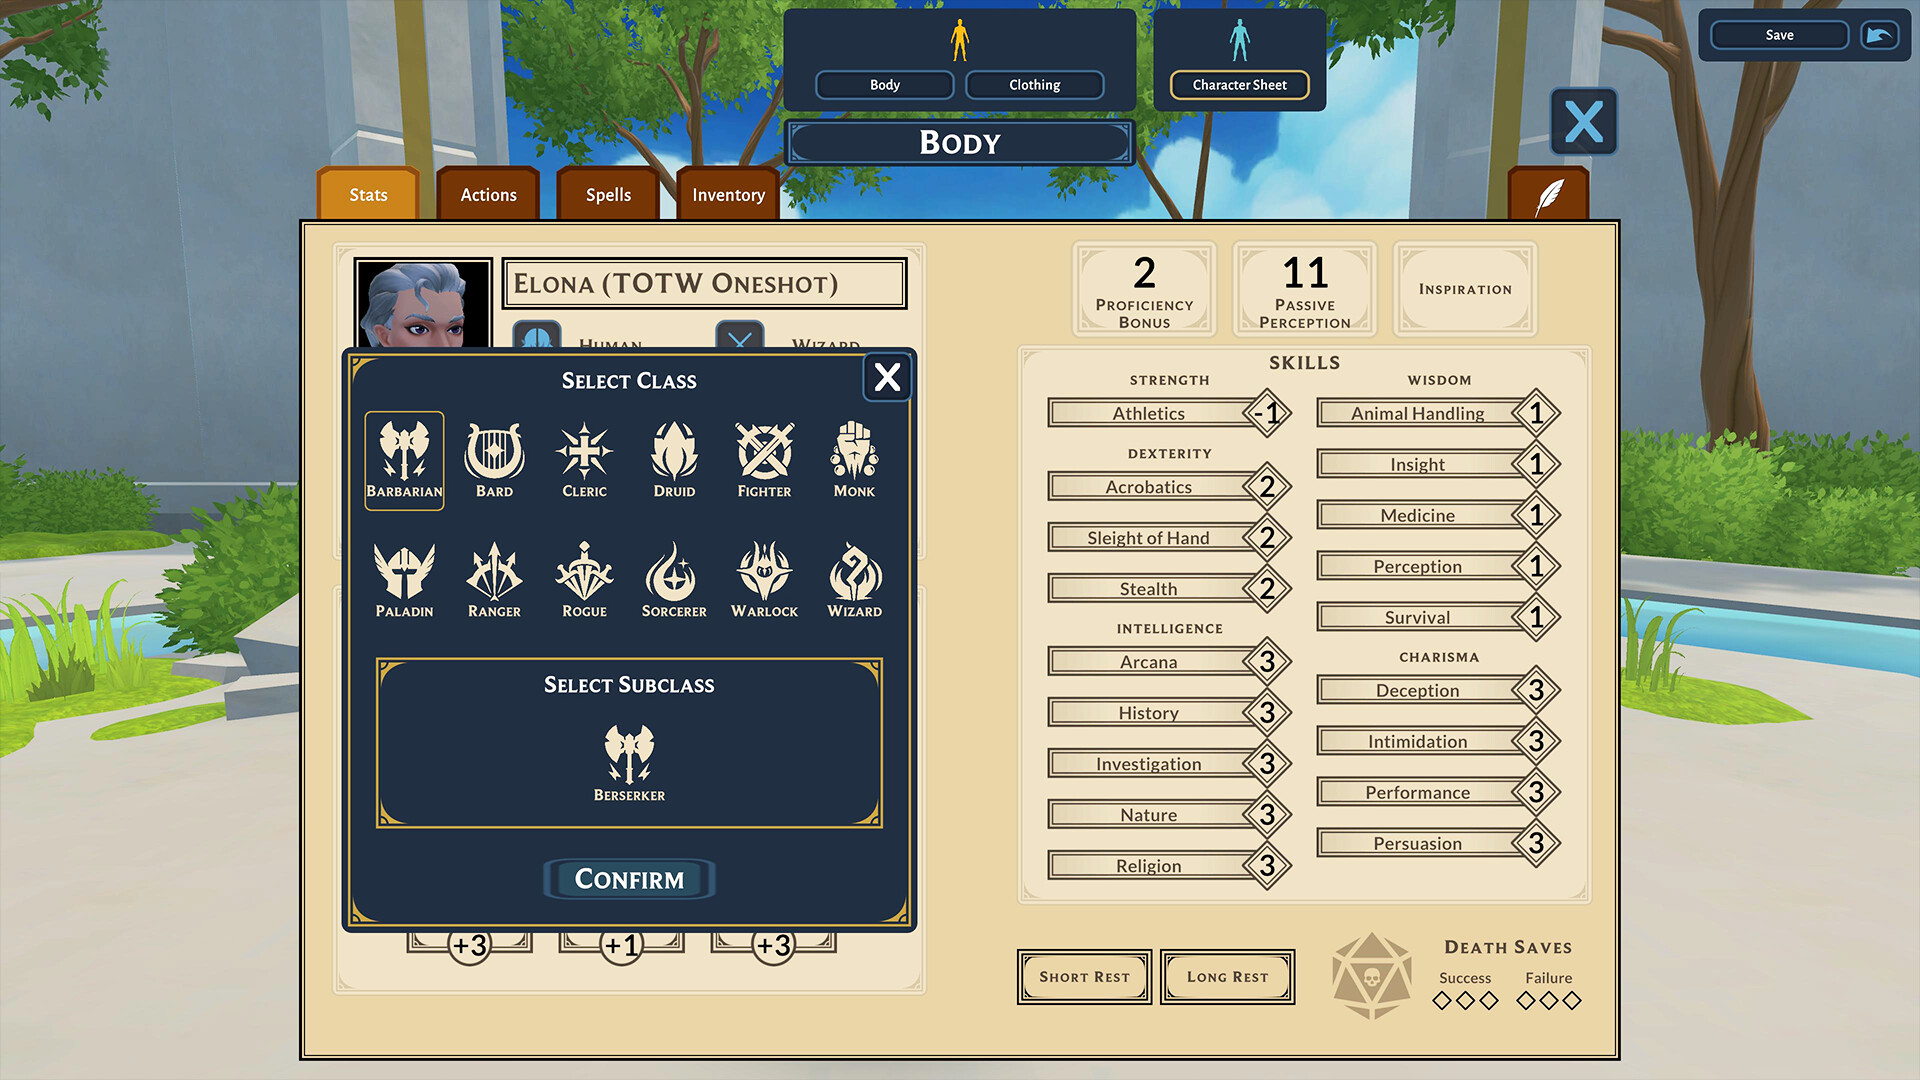Switch to the Spells tab
Screen dimensions: 1920x1080
(608, 194)
